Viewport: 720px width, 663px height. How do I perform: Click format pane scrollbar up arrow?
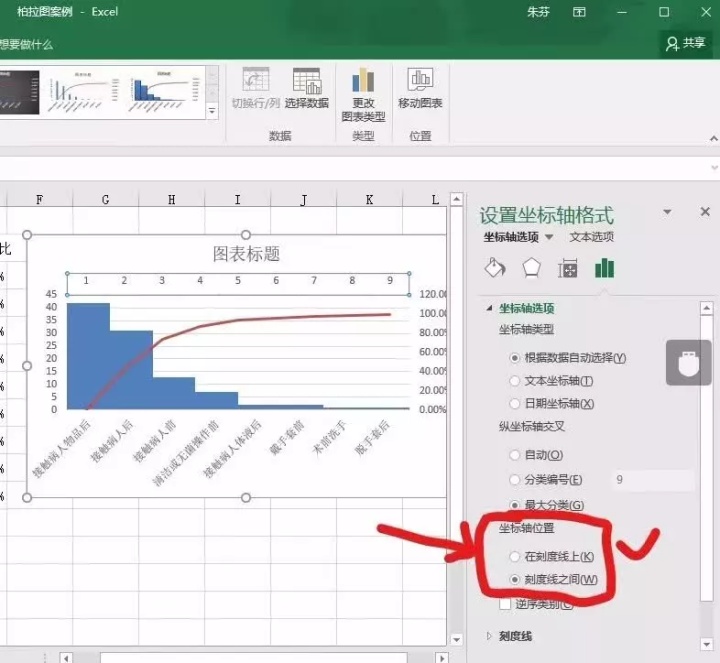pos(706,308)
